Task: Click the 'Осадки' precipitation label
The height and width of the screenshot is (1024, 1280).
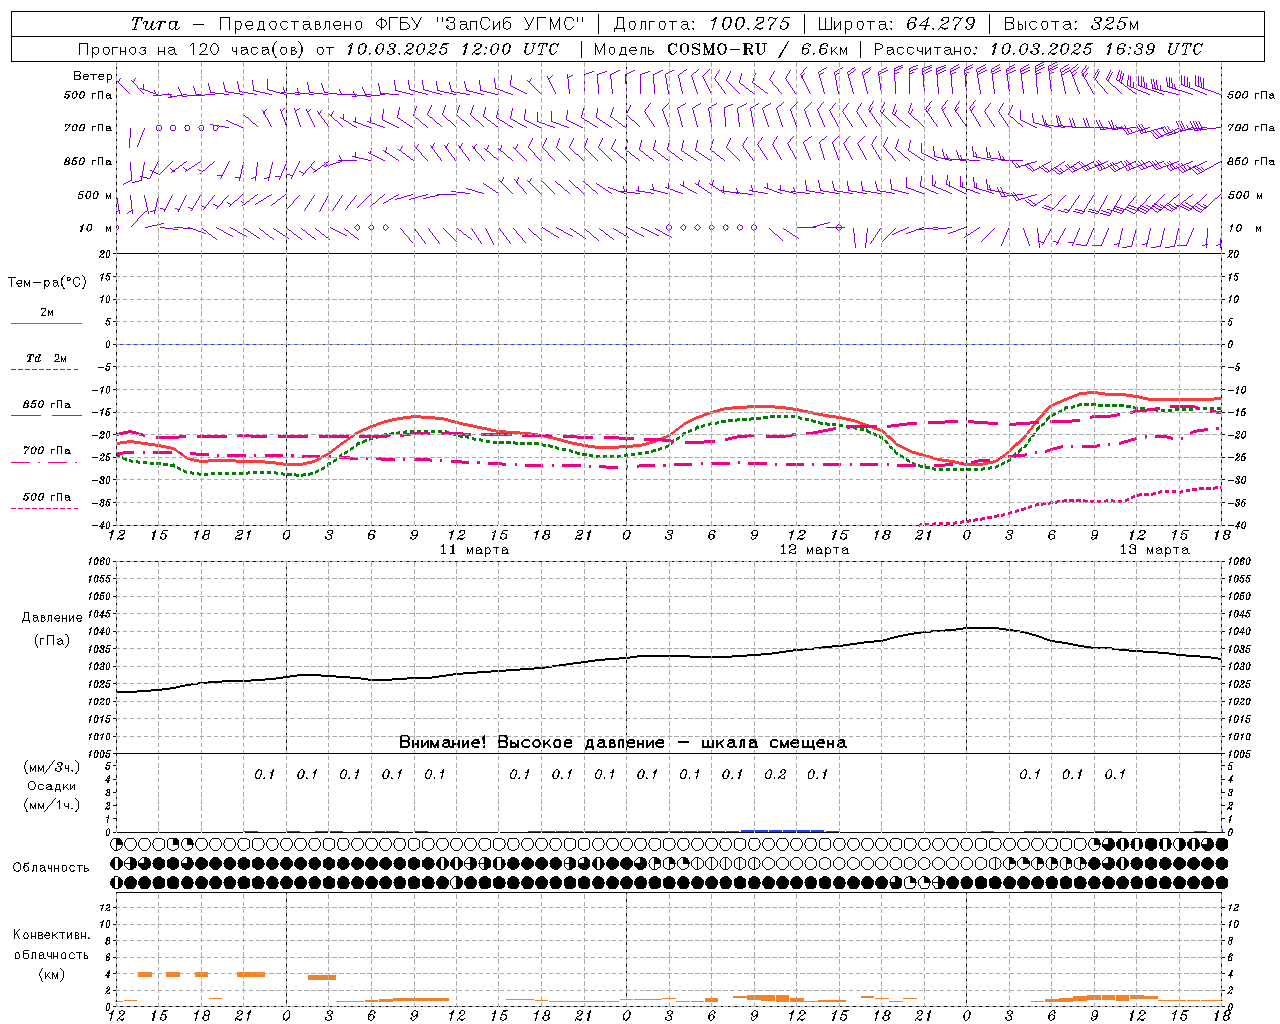Action: coord(52,786)
